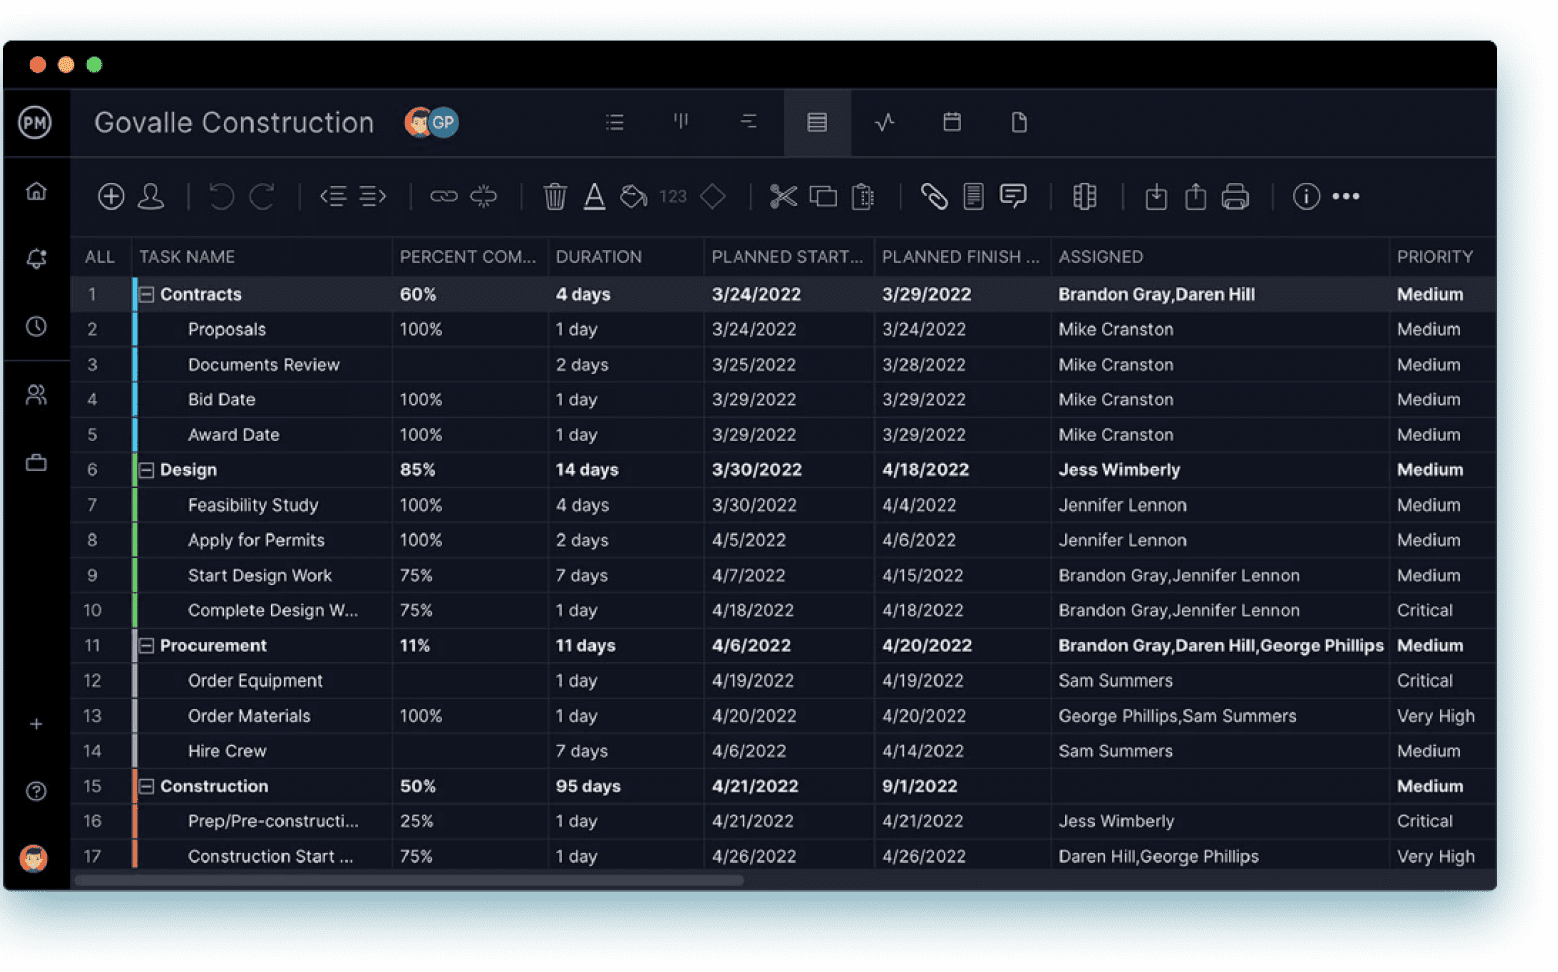The width and height of the screenshot is (1558, 972).
Task: Open notifications from the sidebar bell
Action: [36, 258]
